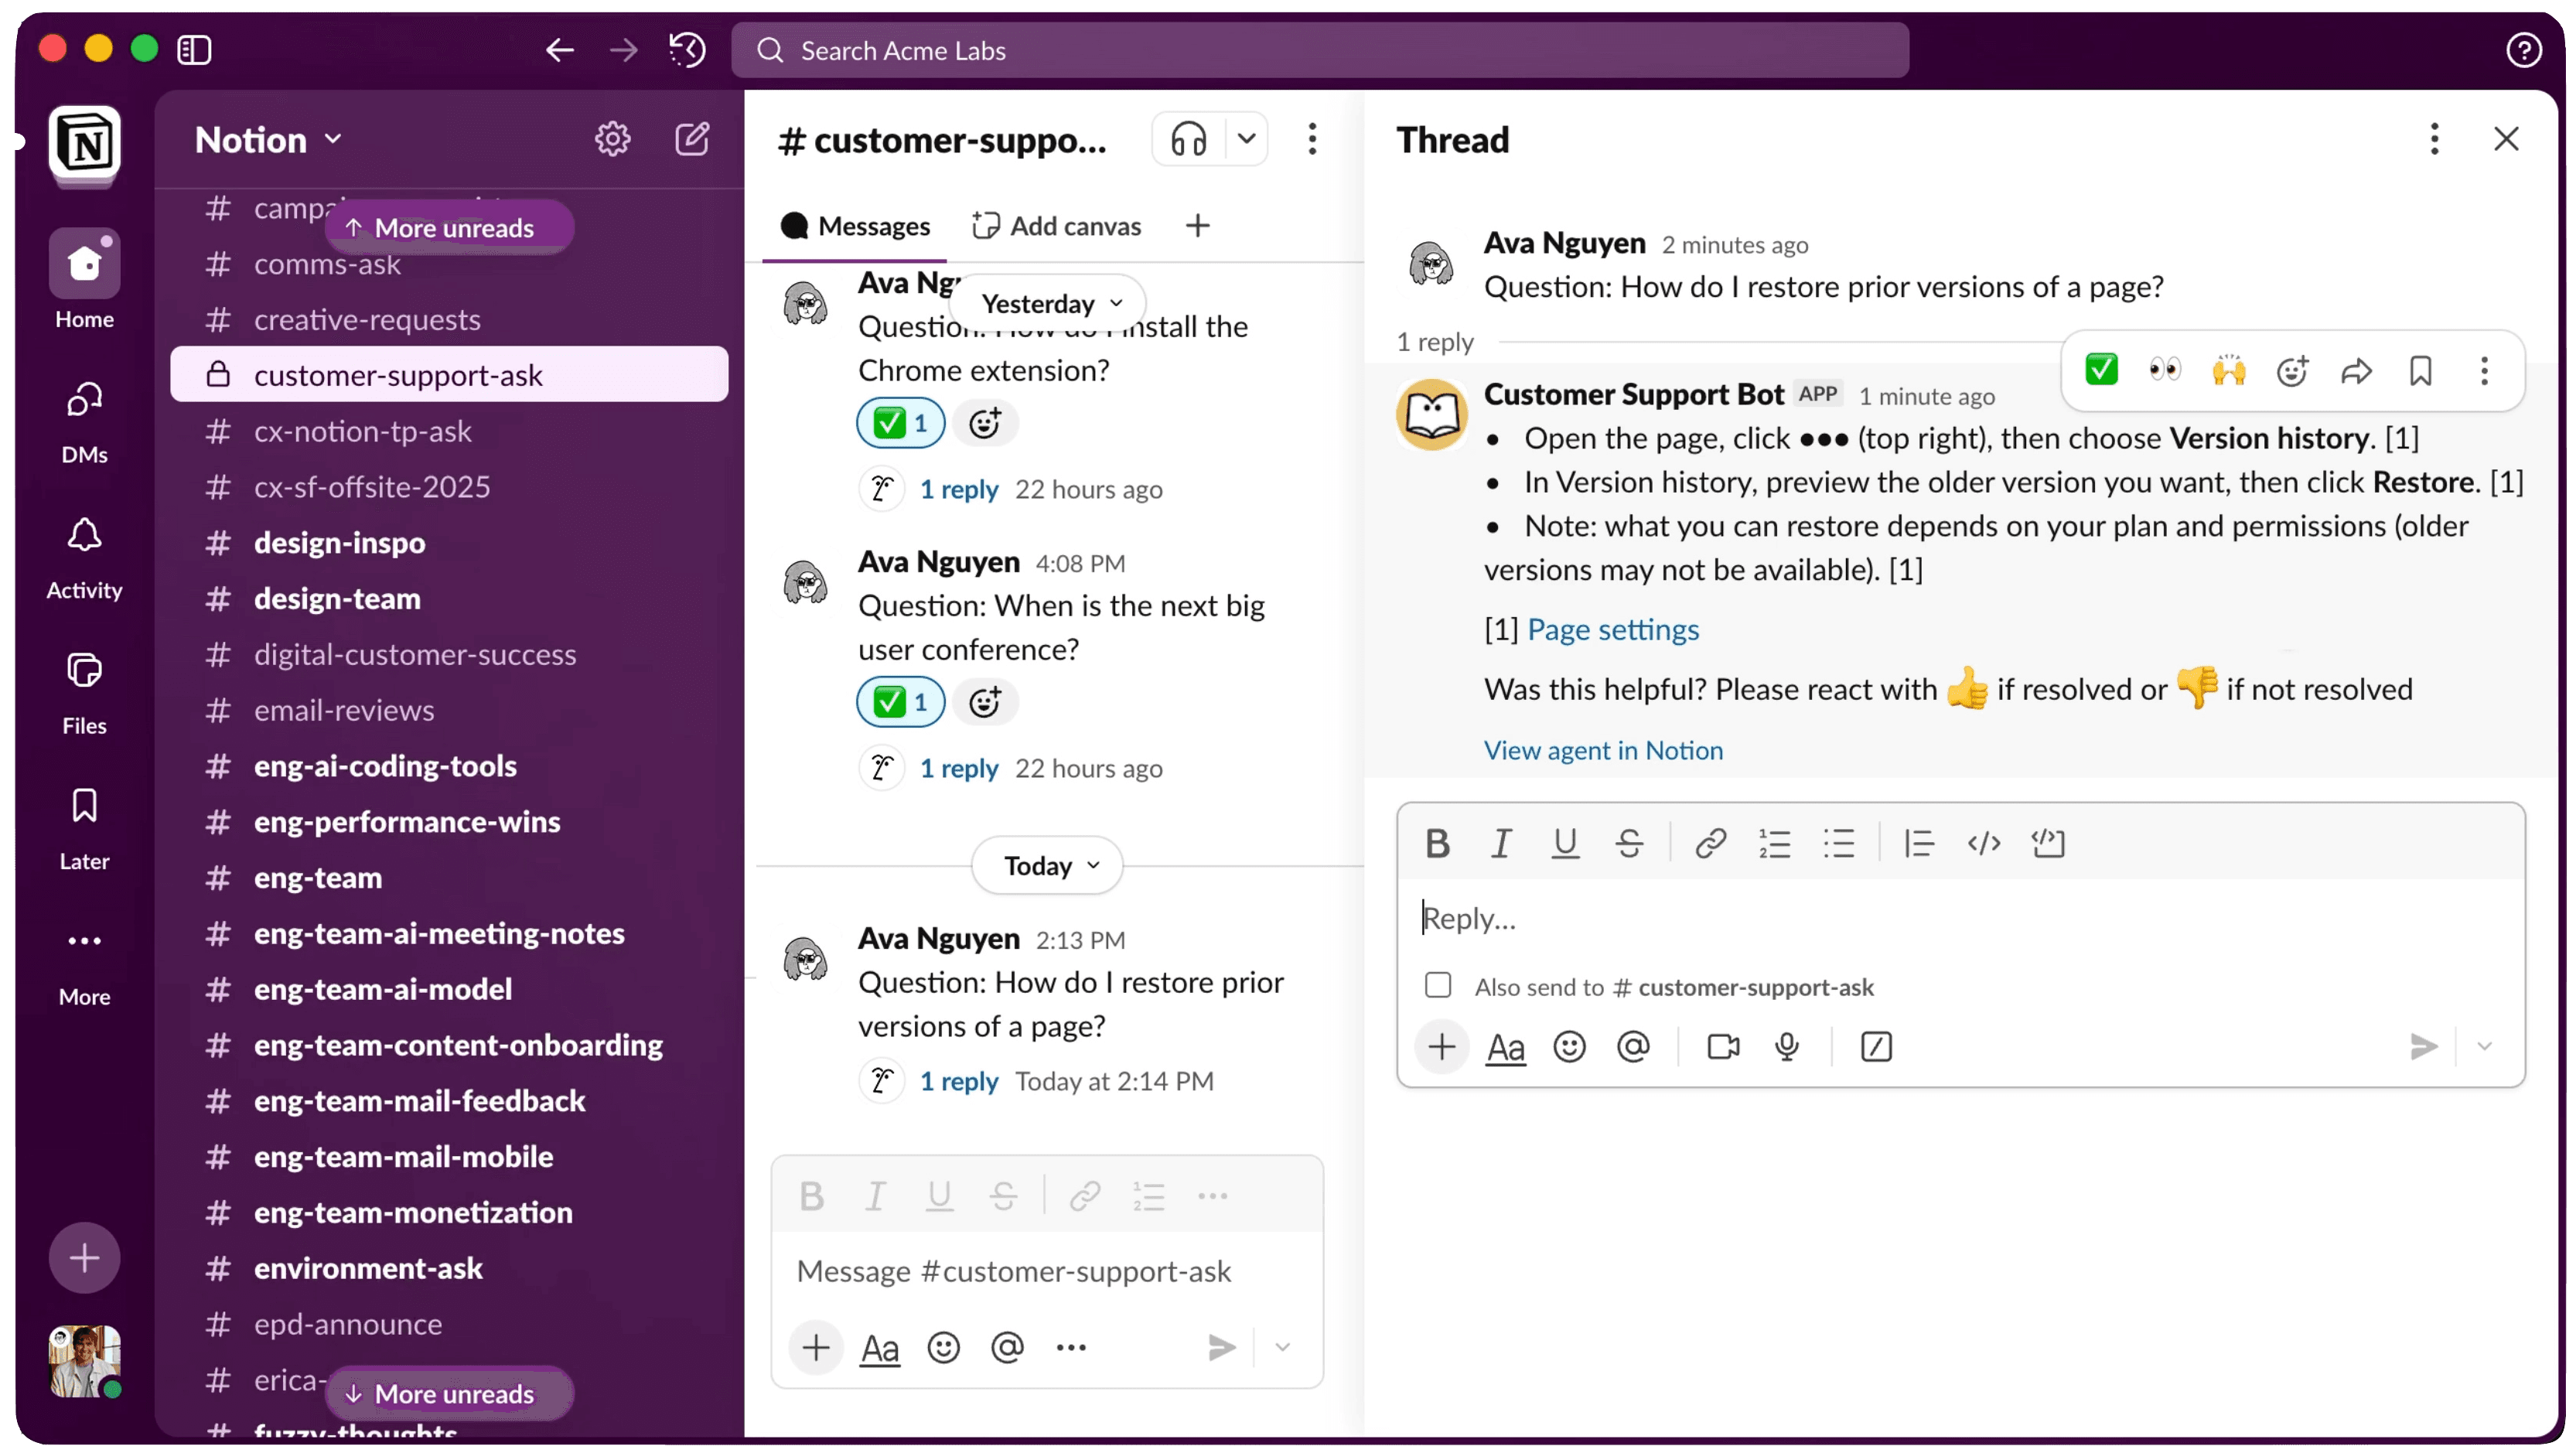Viewport: 2576px width, 1453px height.
Task: Toggle checkmark reaction on Chrome extension question
Action: pos(900,423)
